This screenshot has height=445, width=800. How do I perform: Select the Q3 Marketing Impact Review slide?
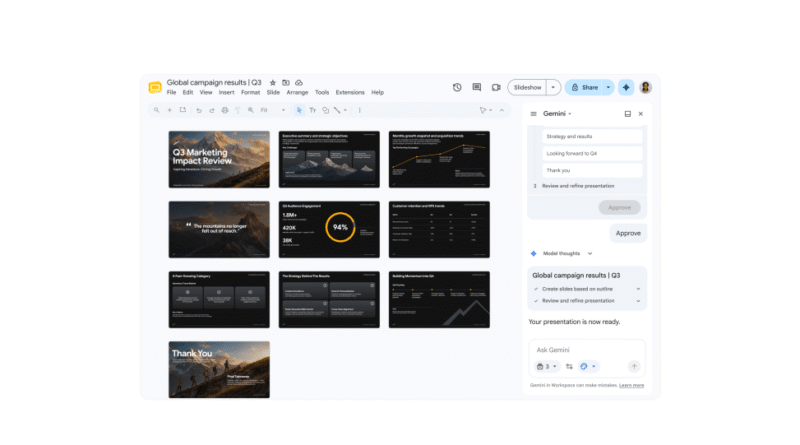pyautogui.click(x=219, y=159)
